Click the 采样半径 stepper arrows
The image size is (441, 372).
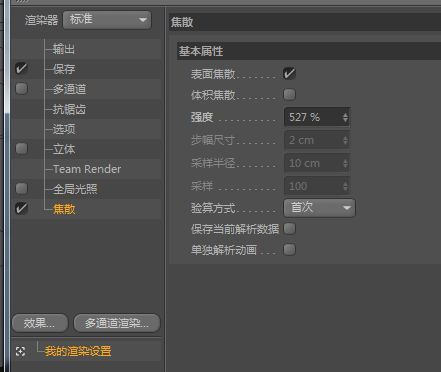[x=345, y=163]
